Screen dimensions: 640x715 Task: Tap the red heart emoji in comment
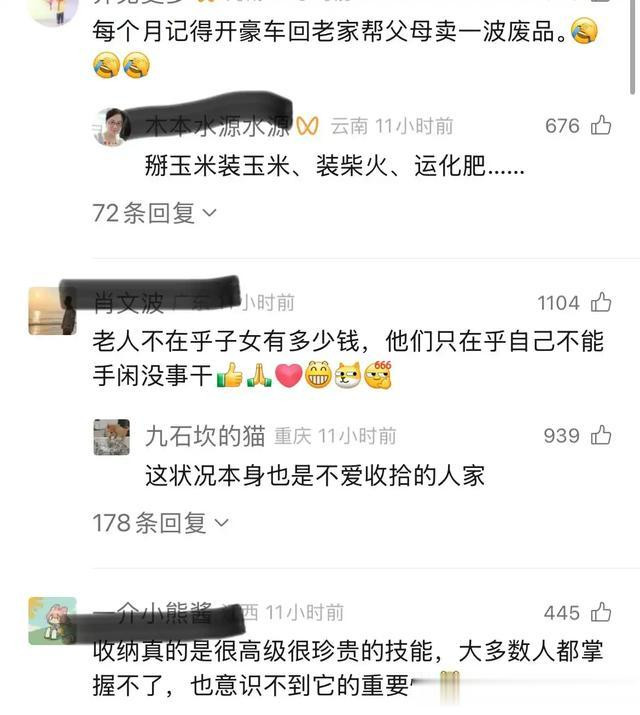tap(289, 376)
